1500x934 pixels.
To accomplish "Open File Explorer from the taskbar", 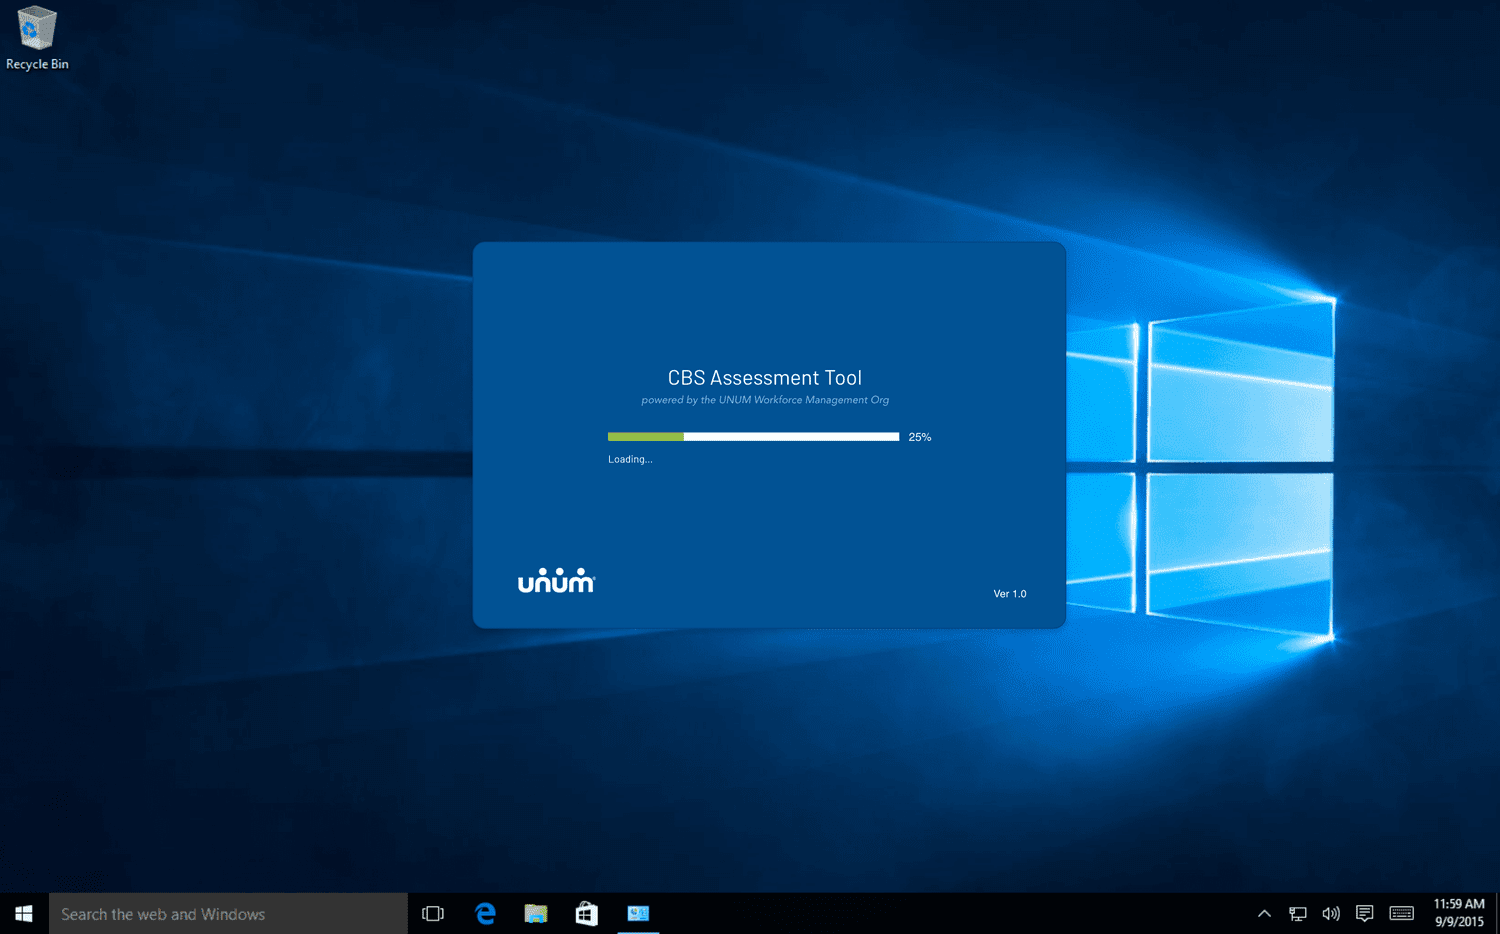I will [x=536, y=913].
